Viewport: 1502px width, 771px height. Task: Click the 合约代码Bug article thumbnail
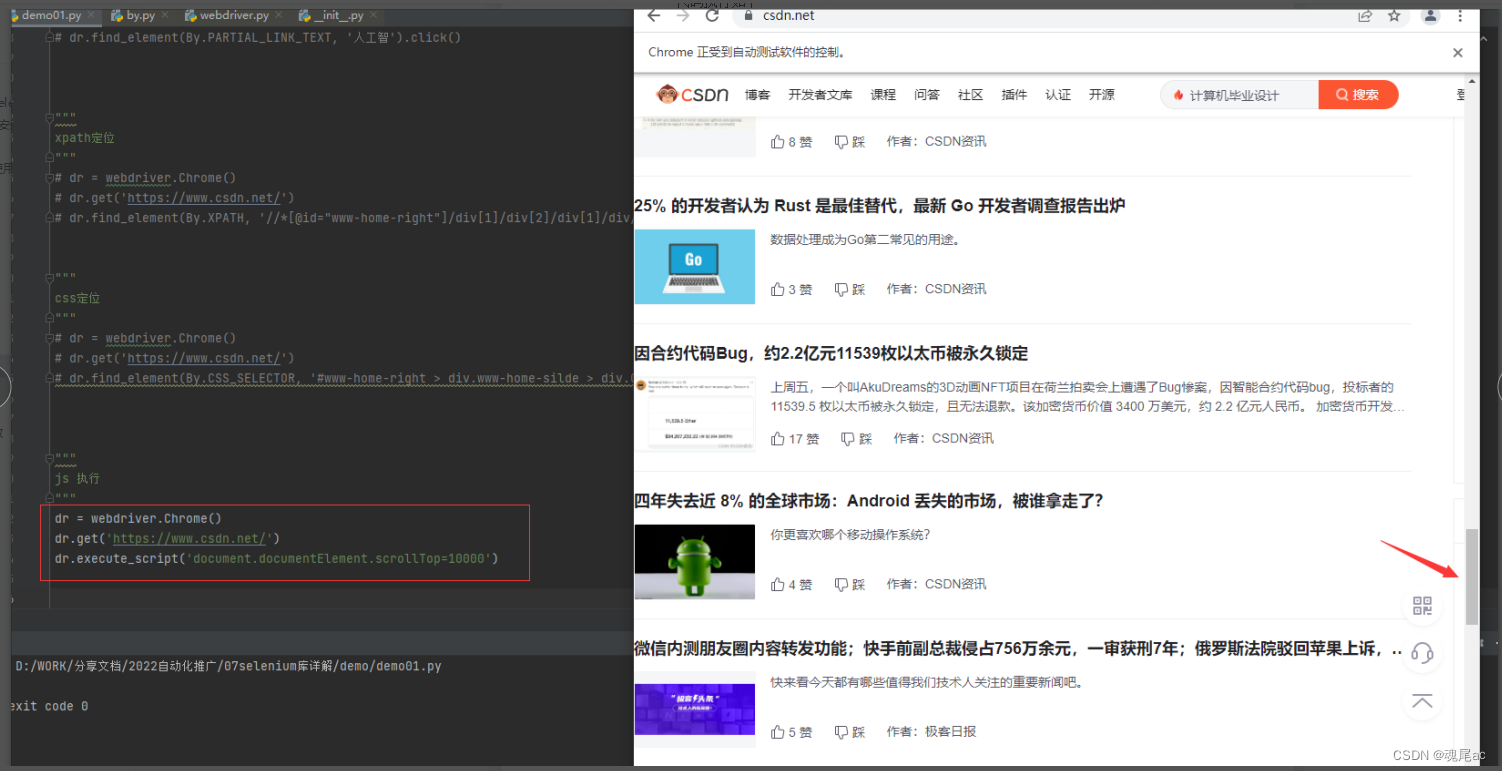[x=694, y=414]
